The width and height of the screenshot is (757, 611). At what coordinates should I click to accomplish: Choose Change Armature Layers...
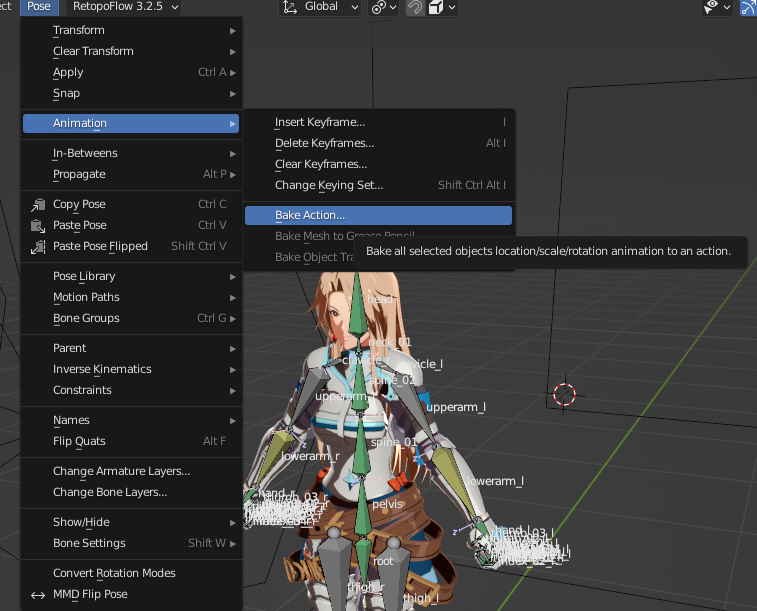tap(131, 471)
